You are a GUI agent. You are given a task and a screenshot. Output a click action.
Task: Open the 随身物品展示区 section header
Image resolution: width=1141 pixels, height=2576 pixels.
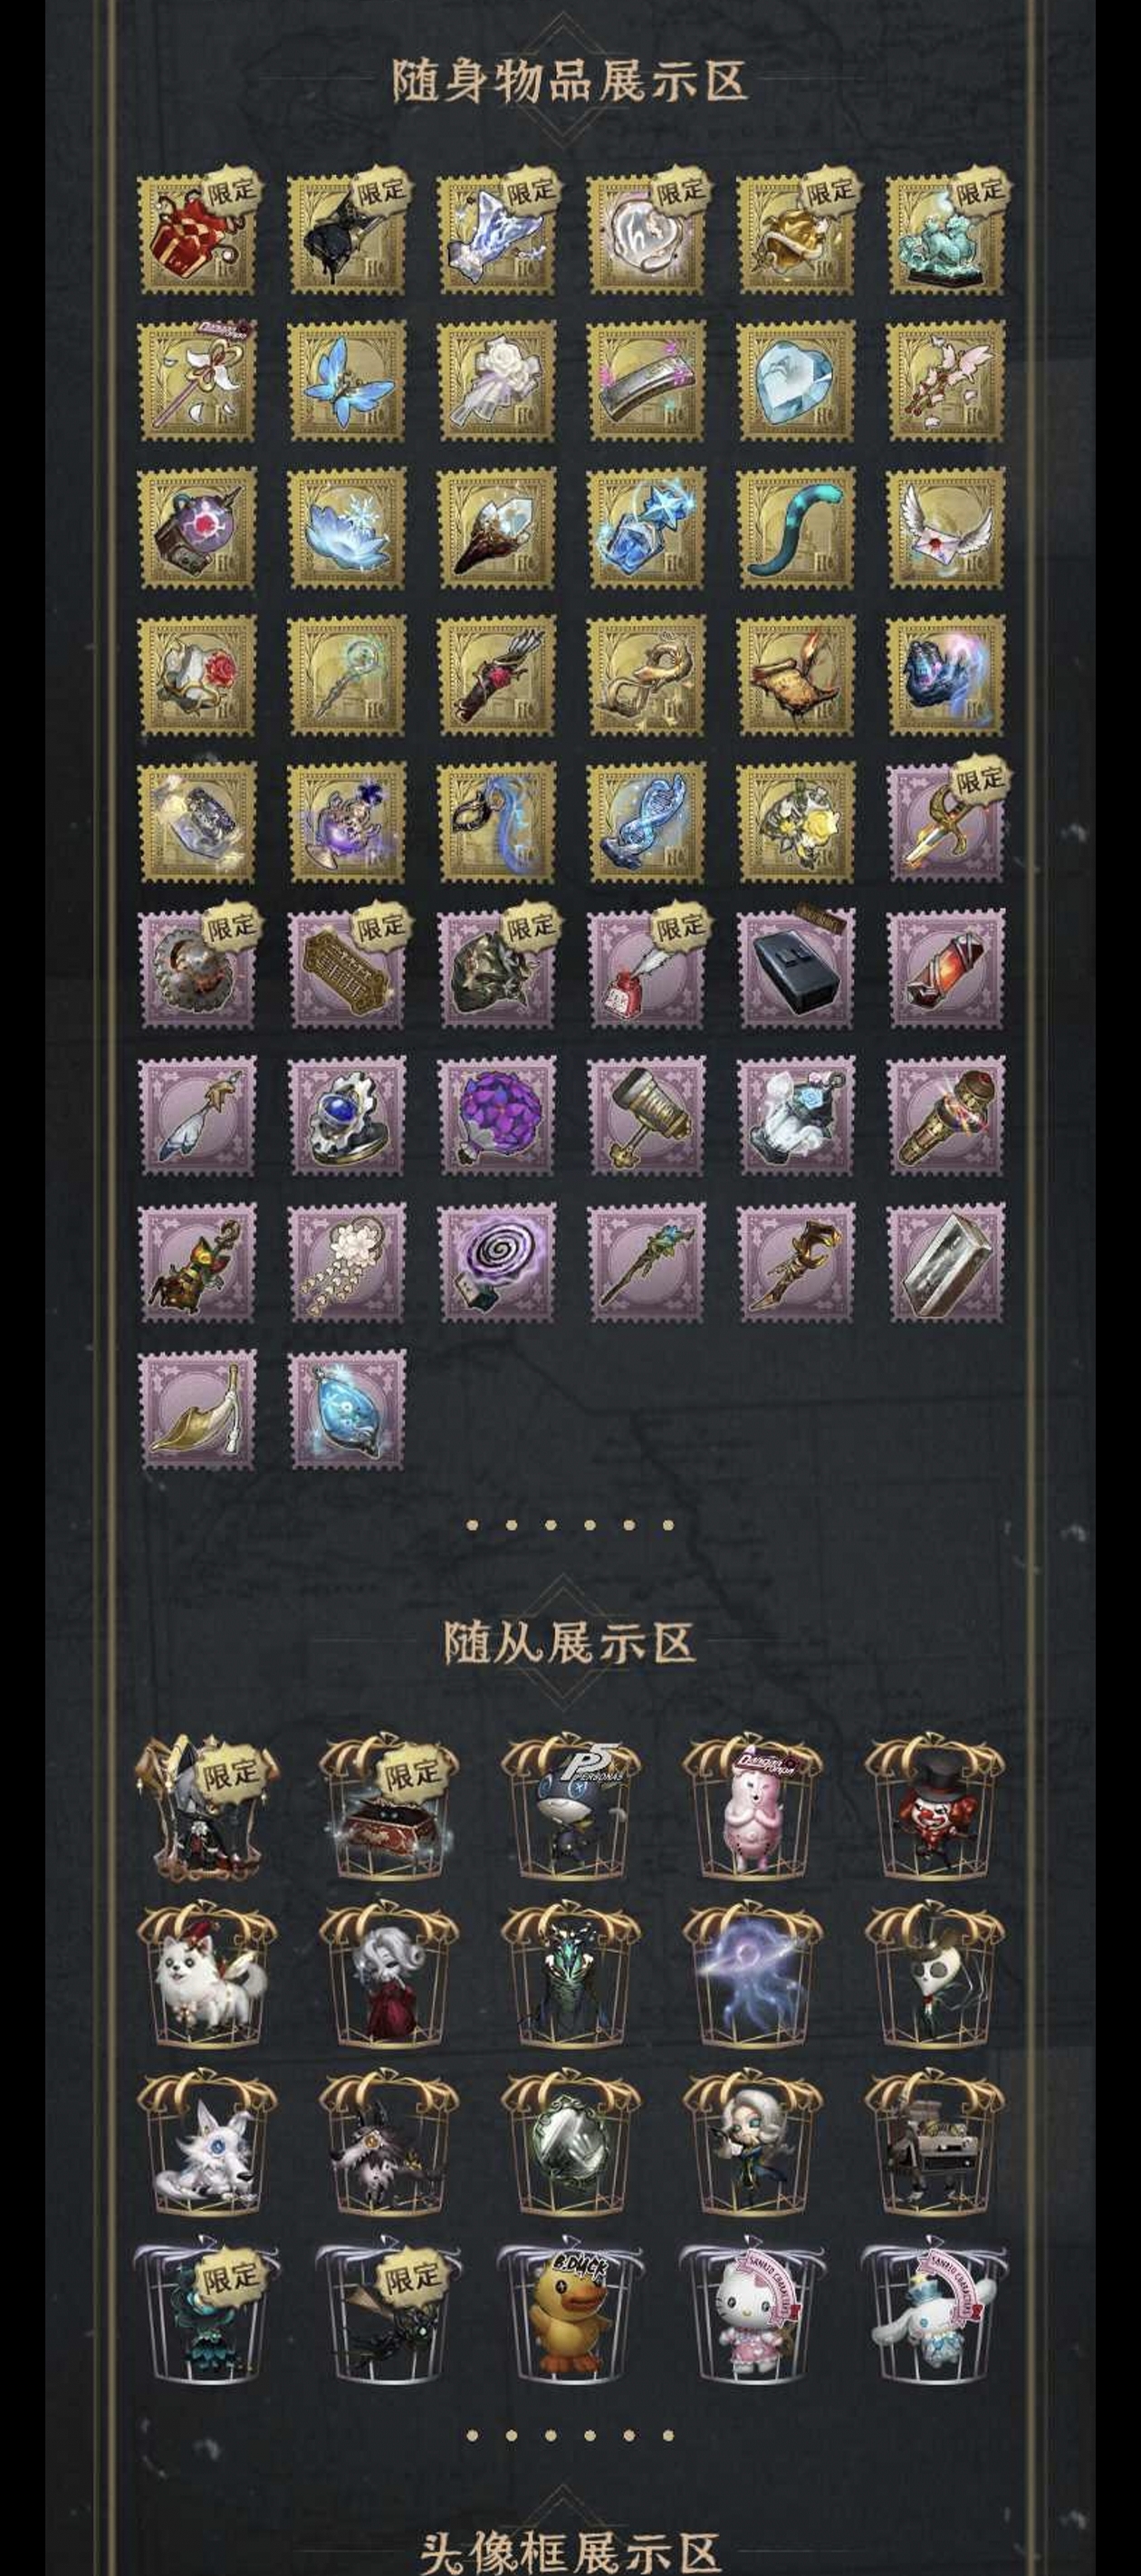tap(570, 80)
